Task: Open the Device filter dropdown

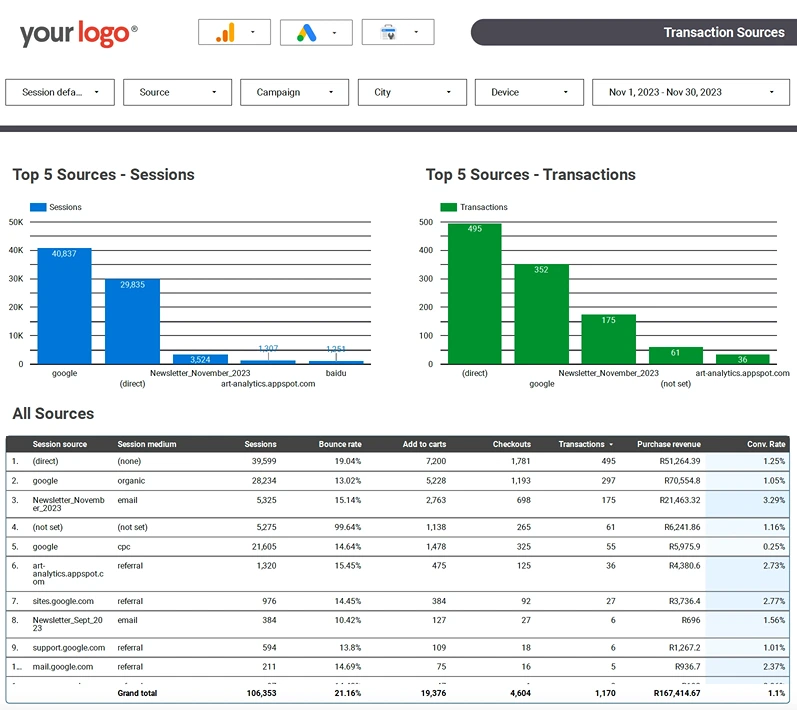Action: (529, 92)
